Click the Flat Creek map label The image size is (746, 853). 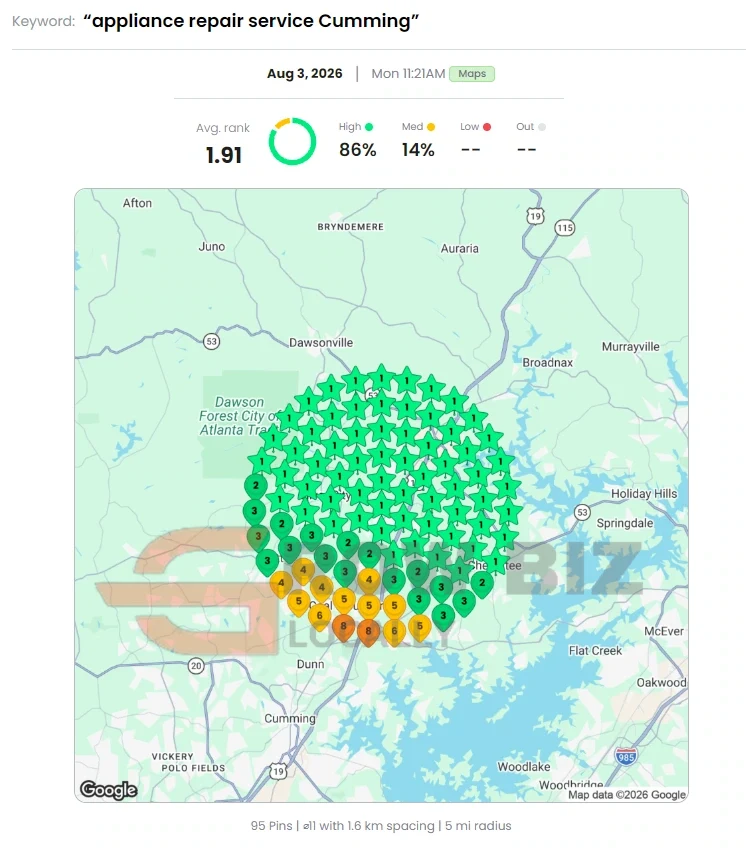595,651
